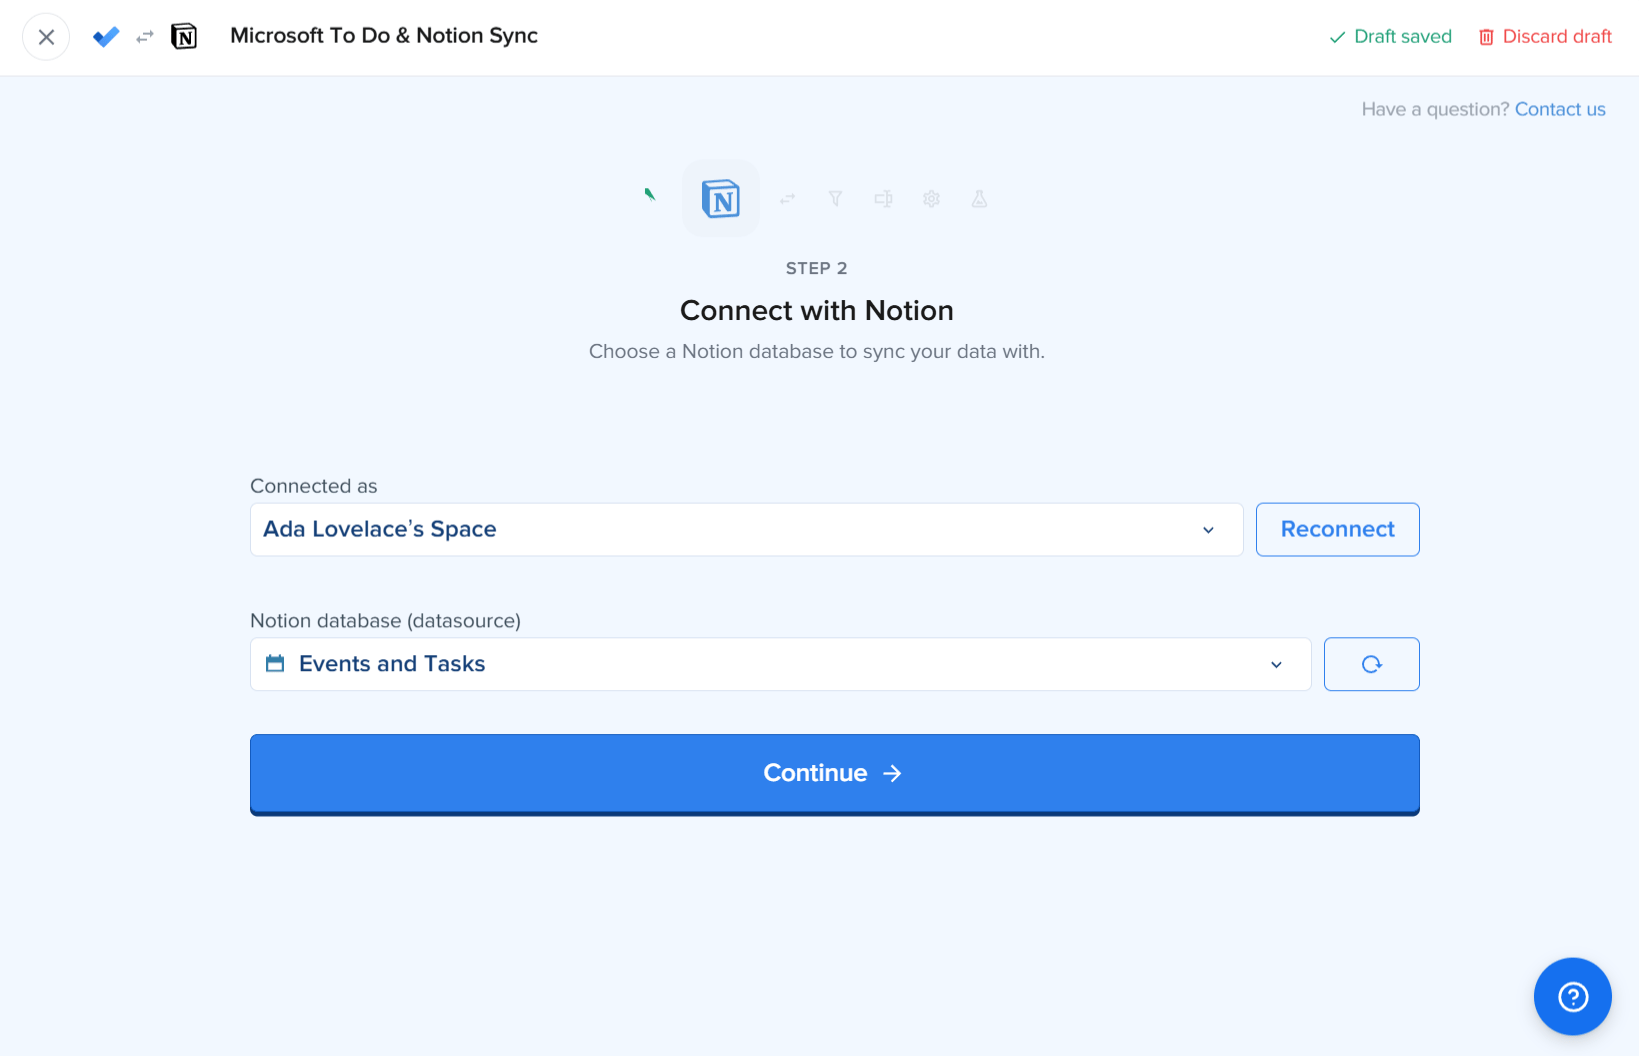This screenshot has width=1639, height=1056.
Task: Click the two-way arrows icon in the header
Action: click(x=145, y=37)
